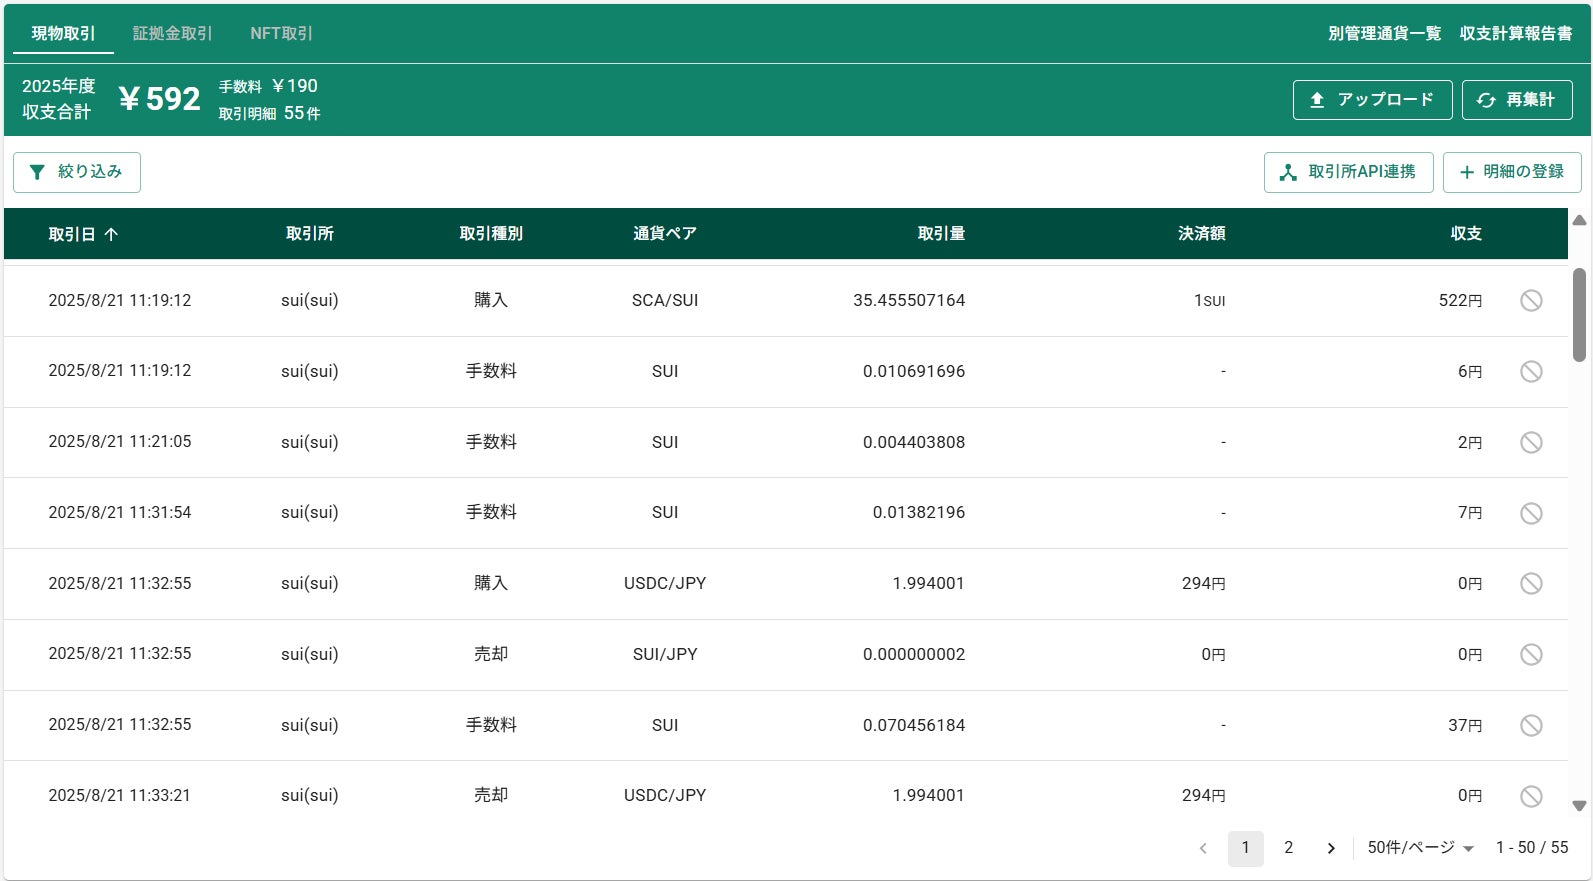The width and height of the screenshot is (1593, 881).
Task: Click the 取引明細 55件 summary text
Action: pos(270,113)
